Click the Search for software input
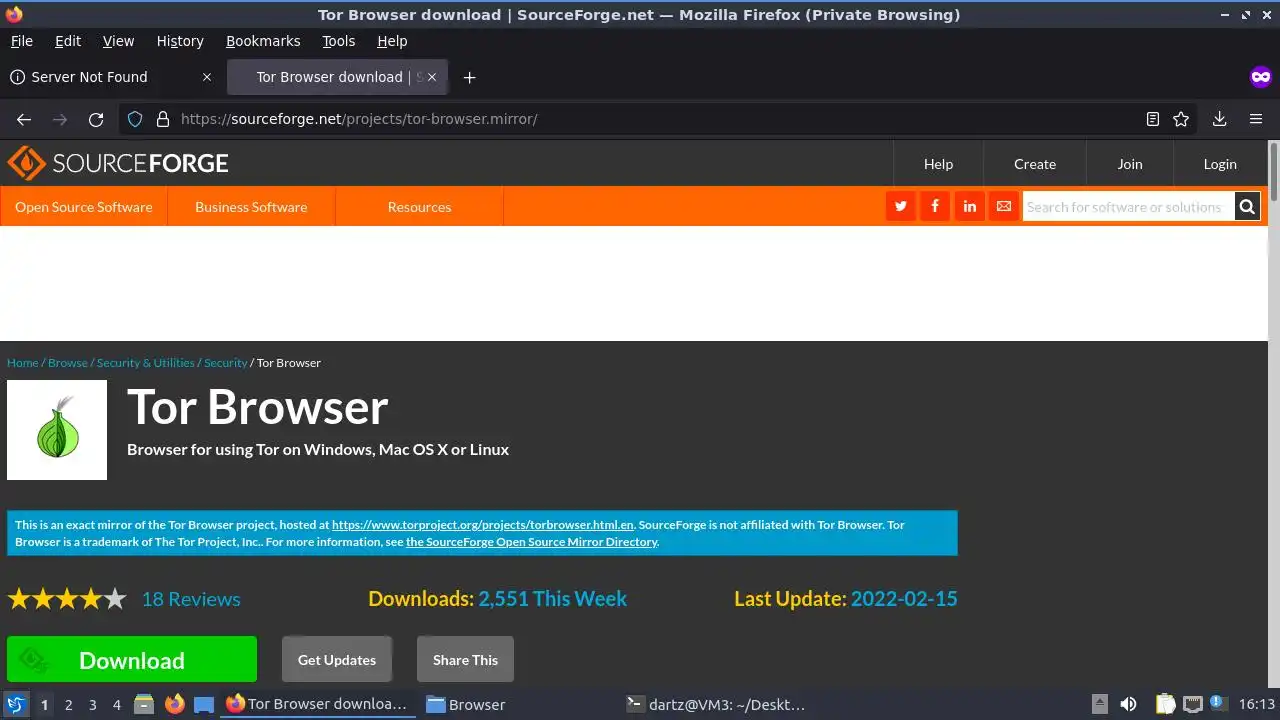Image resolution: width=1280 pixels, height=720 pixels. point(1128,207)
